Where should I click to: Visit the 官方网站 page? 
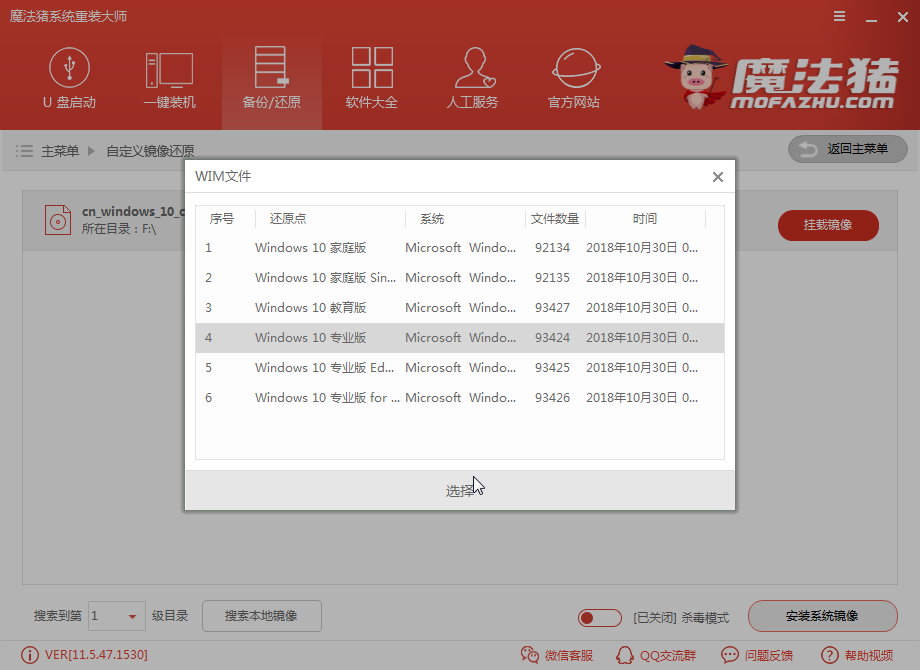click(572, 78)
